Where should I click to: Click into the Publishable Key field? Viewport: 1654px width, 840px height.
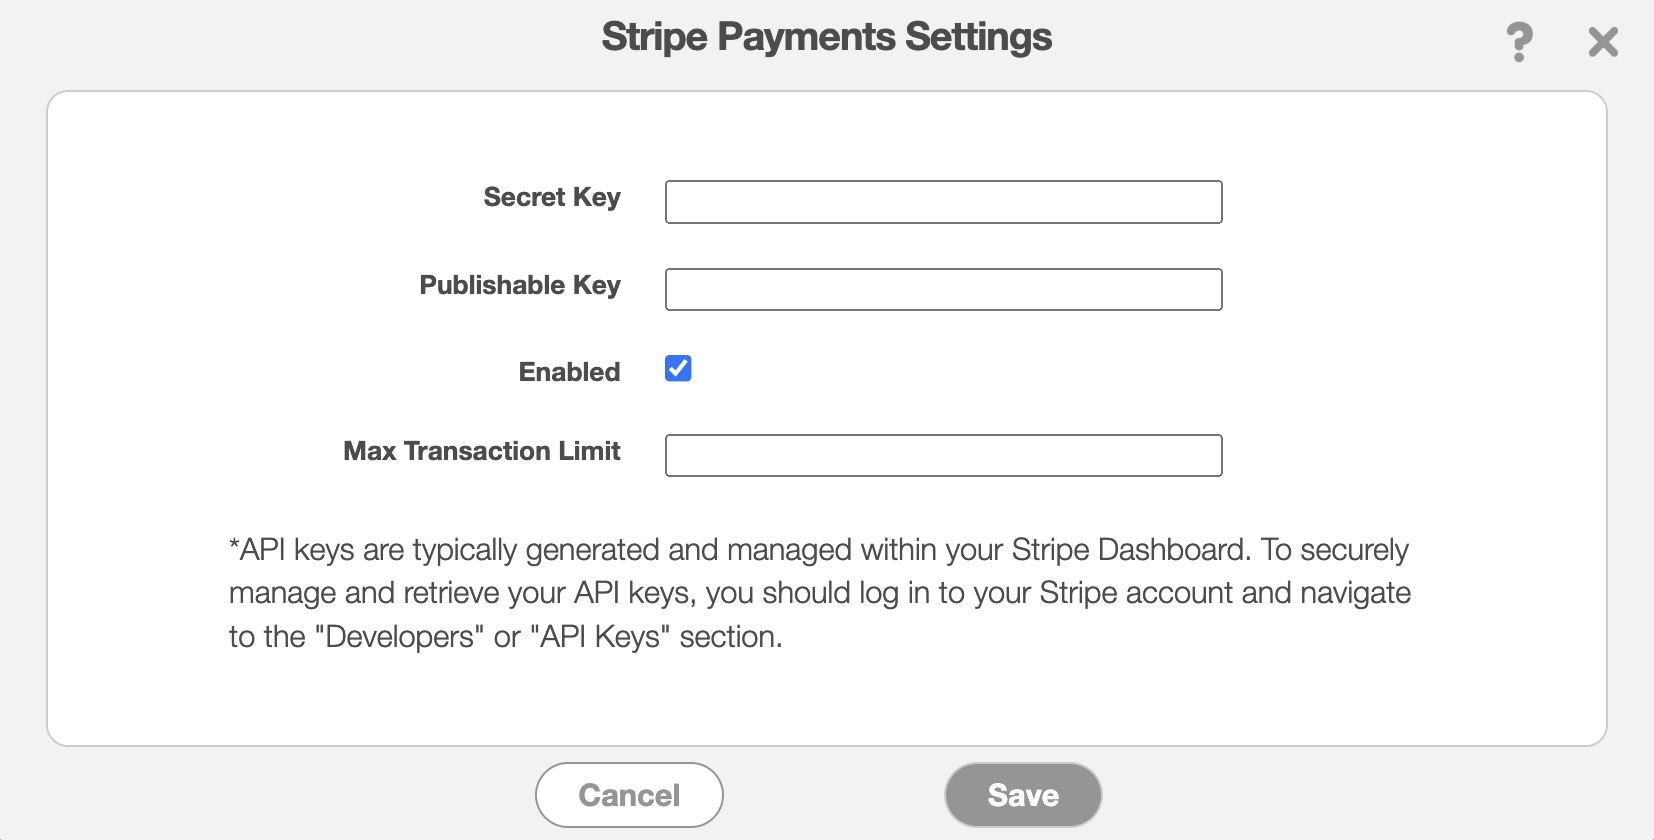click(x=943, y=290)
